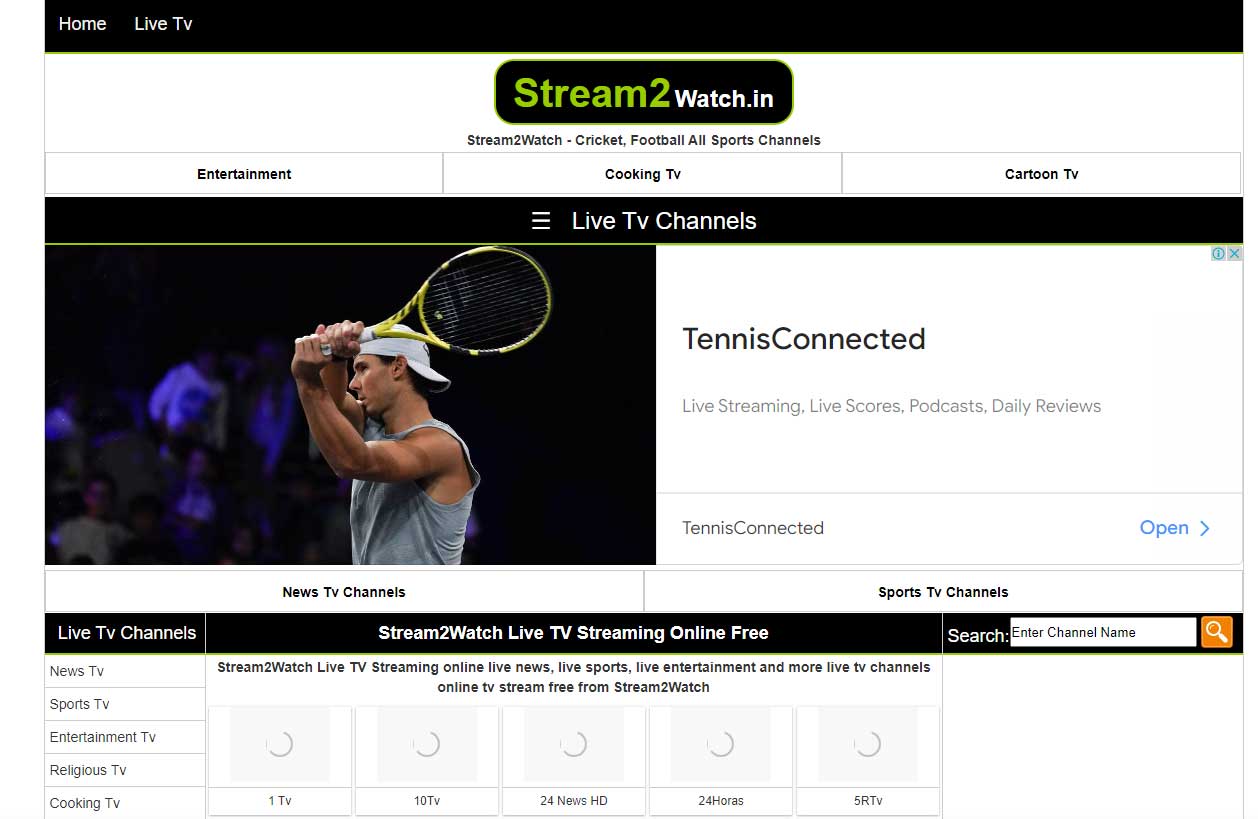1258x819 pixels.
Task: Click the 10Tv channel label
Action: [x=427, y=801]
